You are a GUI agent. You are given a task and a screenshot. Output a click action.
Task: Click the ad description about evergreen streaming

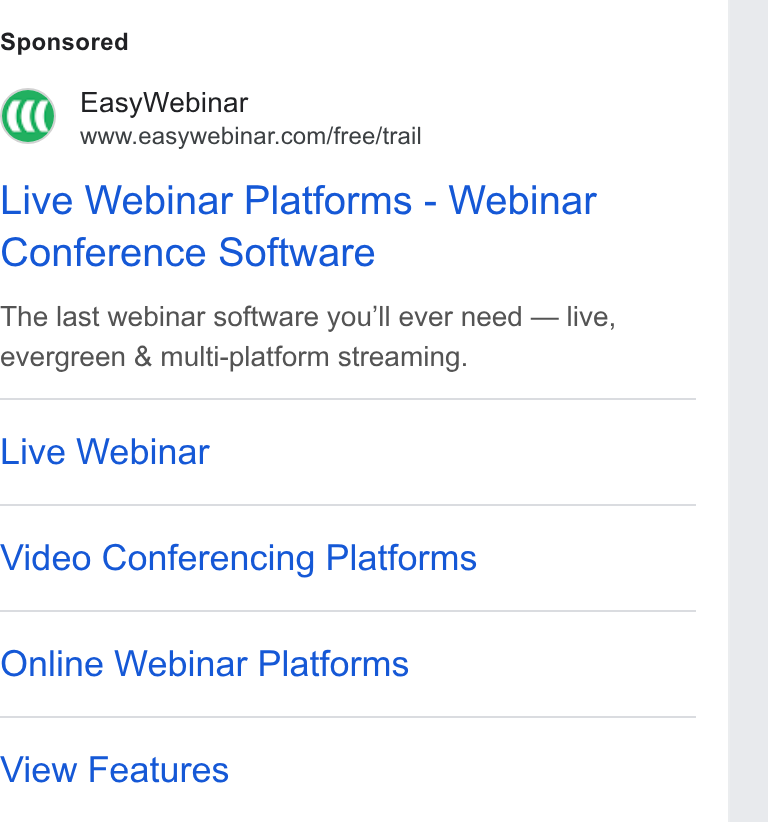308,337
